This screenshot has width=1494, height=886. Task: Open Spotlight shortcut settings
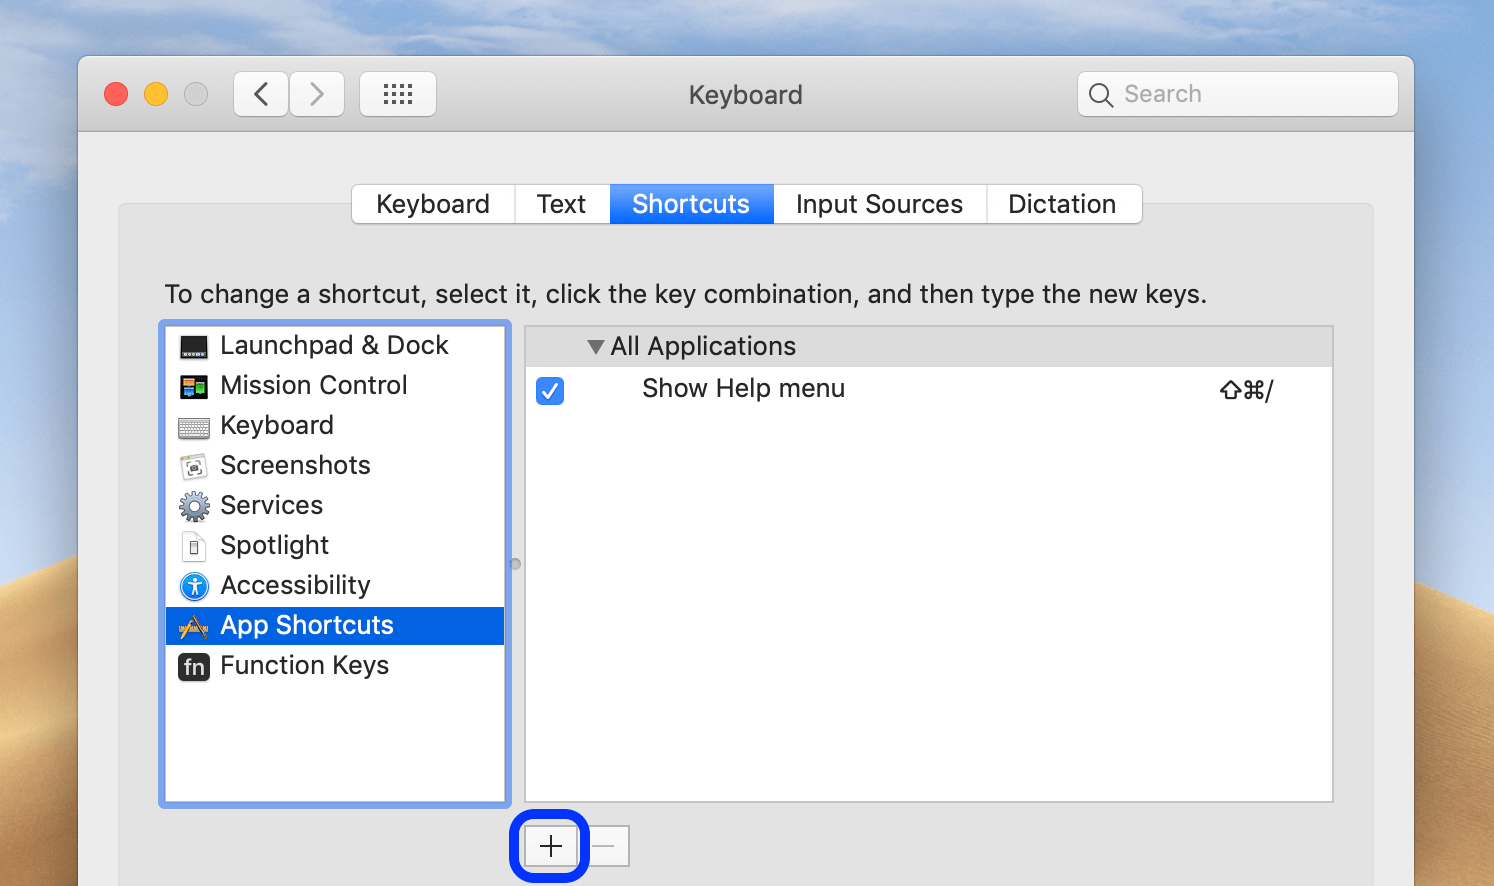pos(274,545)
